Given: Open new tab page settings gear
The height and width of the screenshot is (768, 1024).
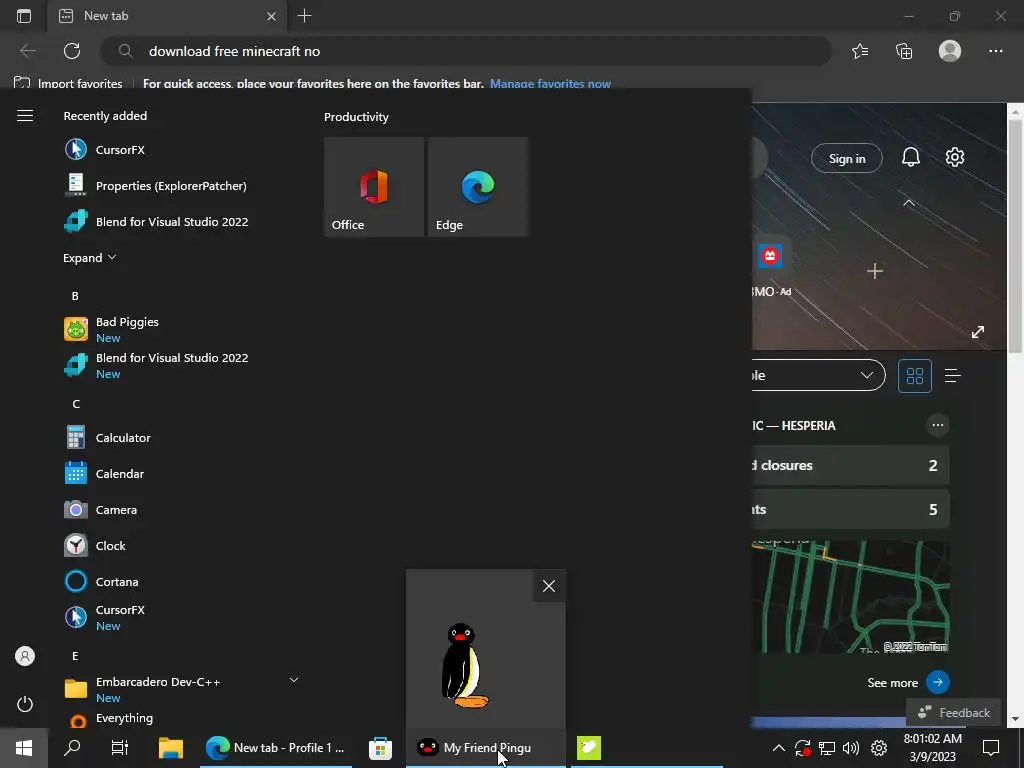Looking at the screenshot, I should 955,157.
